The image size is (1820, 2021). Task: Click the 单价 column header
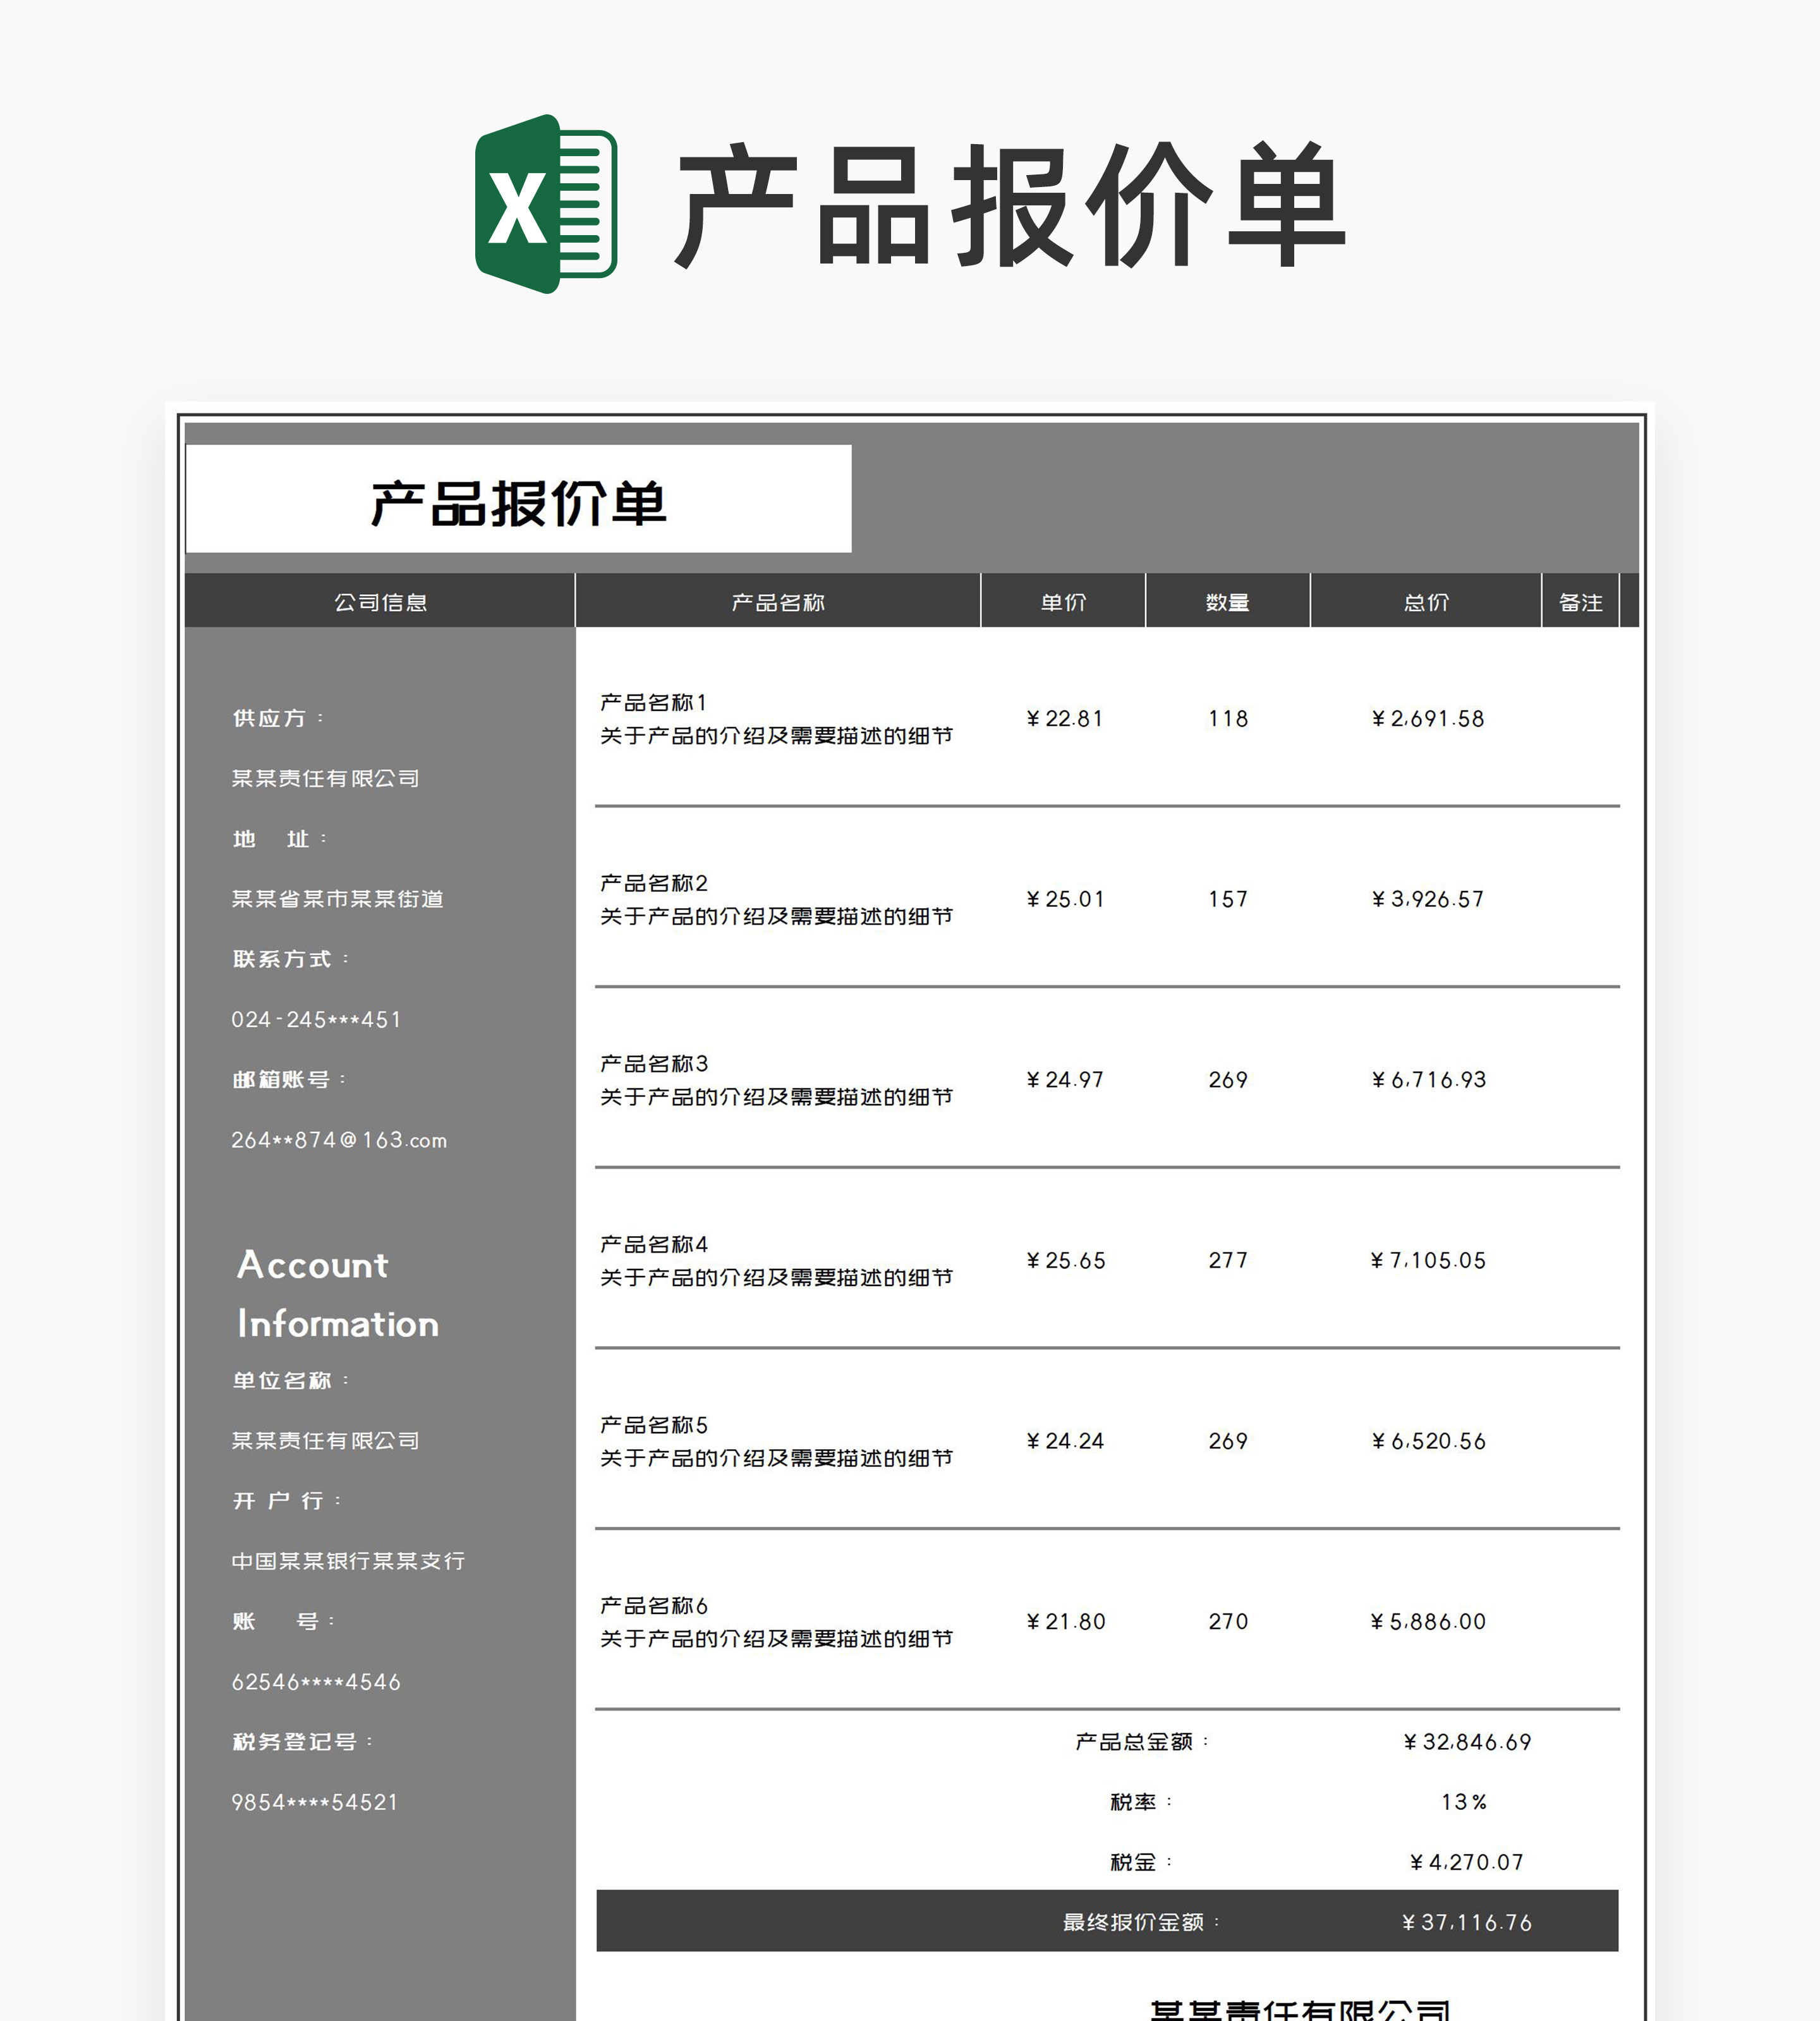pyautogui.click(x=1063, y=601)
